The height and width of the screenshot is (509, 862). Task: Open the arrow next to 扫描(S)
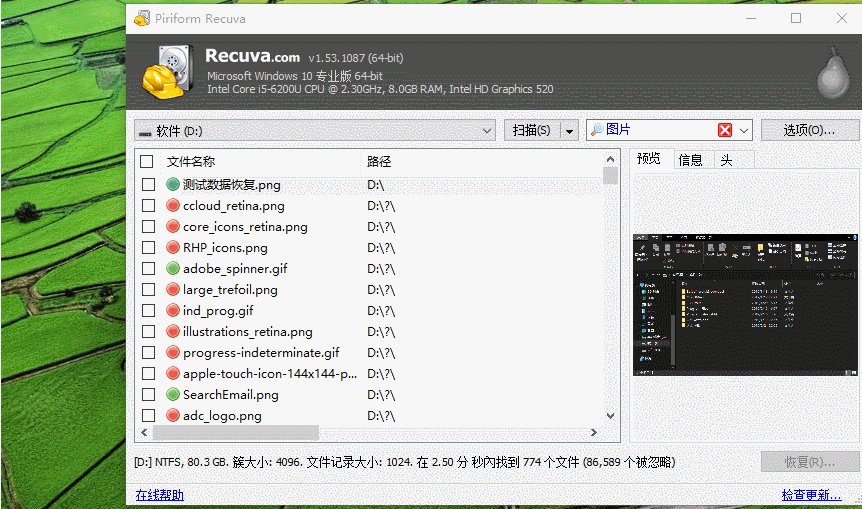570,131
